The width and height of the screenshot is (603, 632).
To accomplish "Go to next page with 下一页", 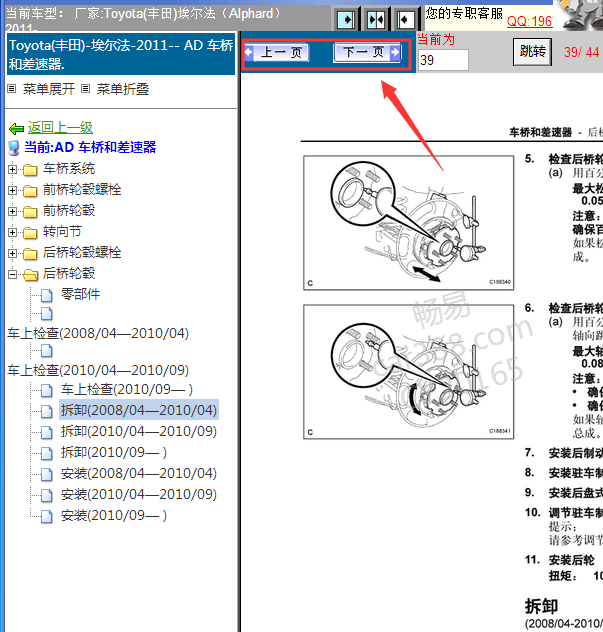I will (x=367, y=52).
